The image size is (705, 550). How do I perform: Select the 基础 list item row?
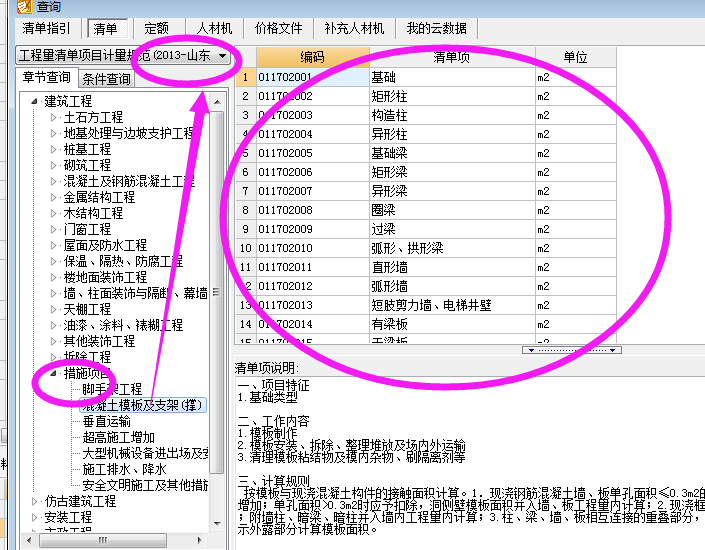[x=426, y=77]
